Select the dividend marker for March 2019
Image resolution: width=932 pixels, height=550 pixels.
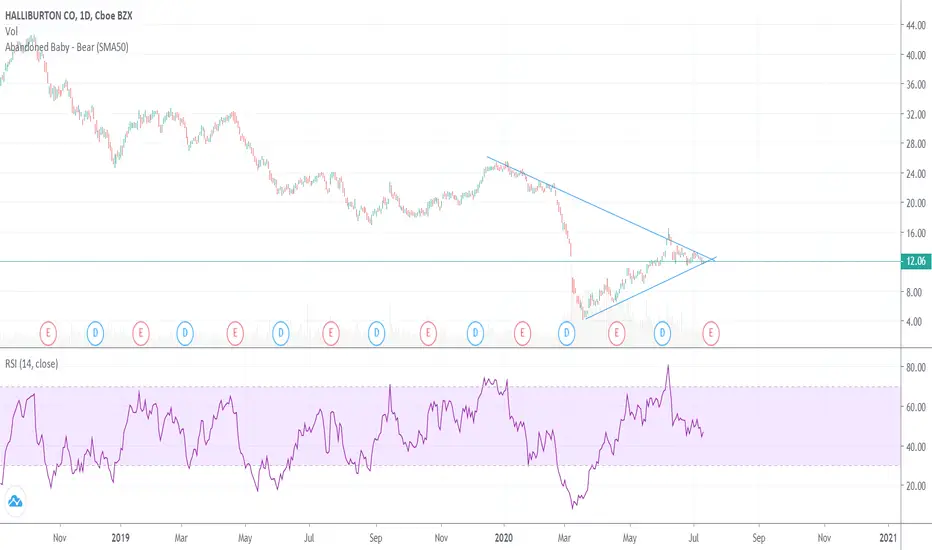pos(185,334)
